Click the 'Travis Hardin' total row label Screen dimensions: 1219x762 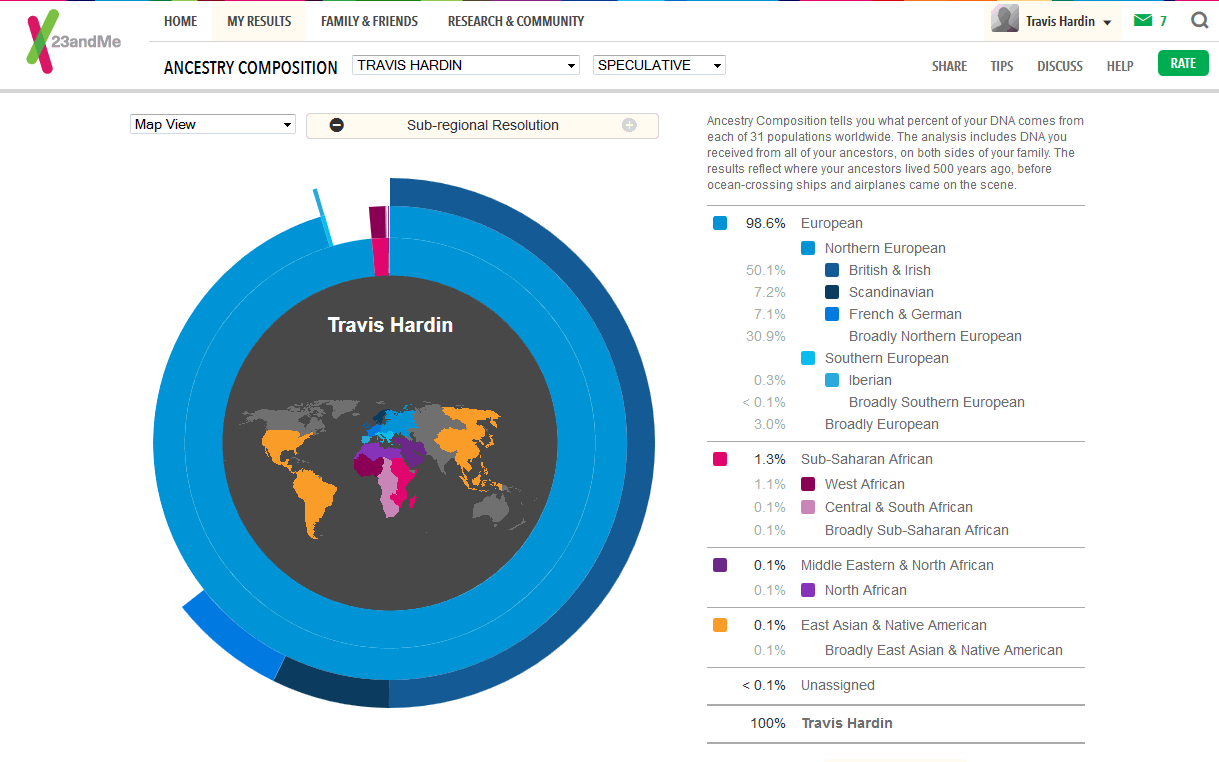pyautogui.click(x=847, y=723)
